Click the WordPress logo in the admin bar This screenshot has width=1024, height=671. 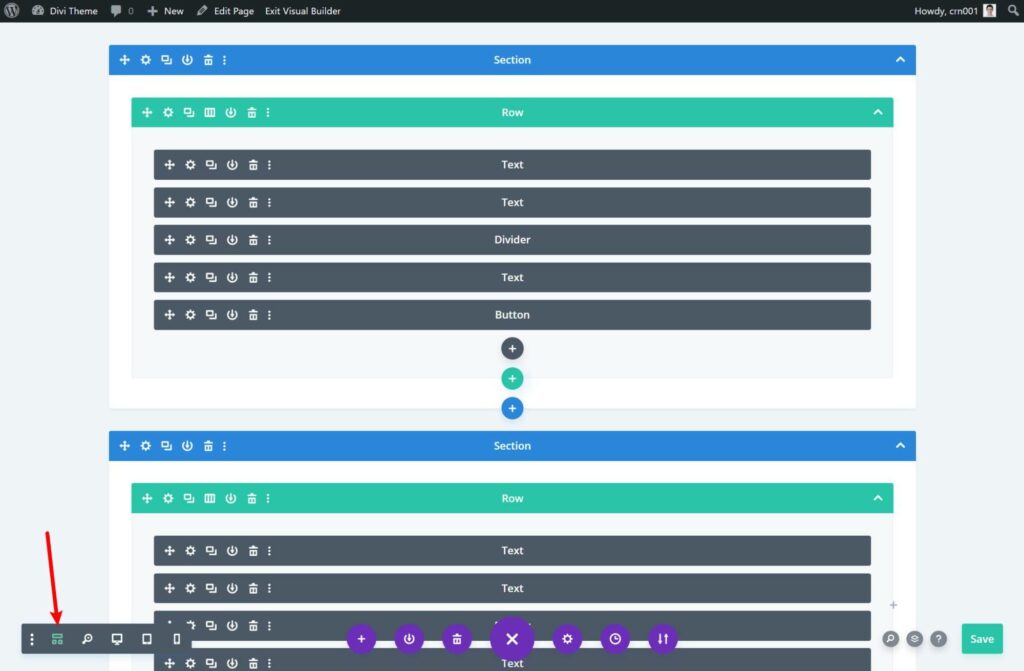12,10
